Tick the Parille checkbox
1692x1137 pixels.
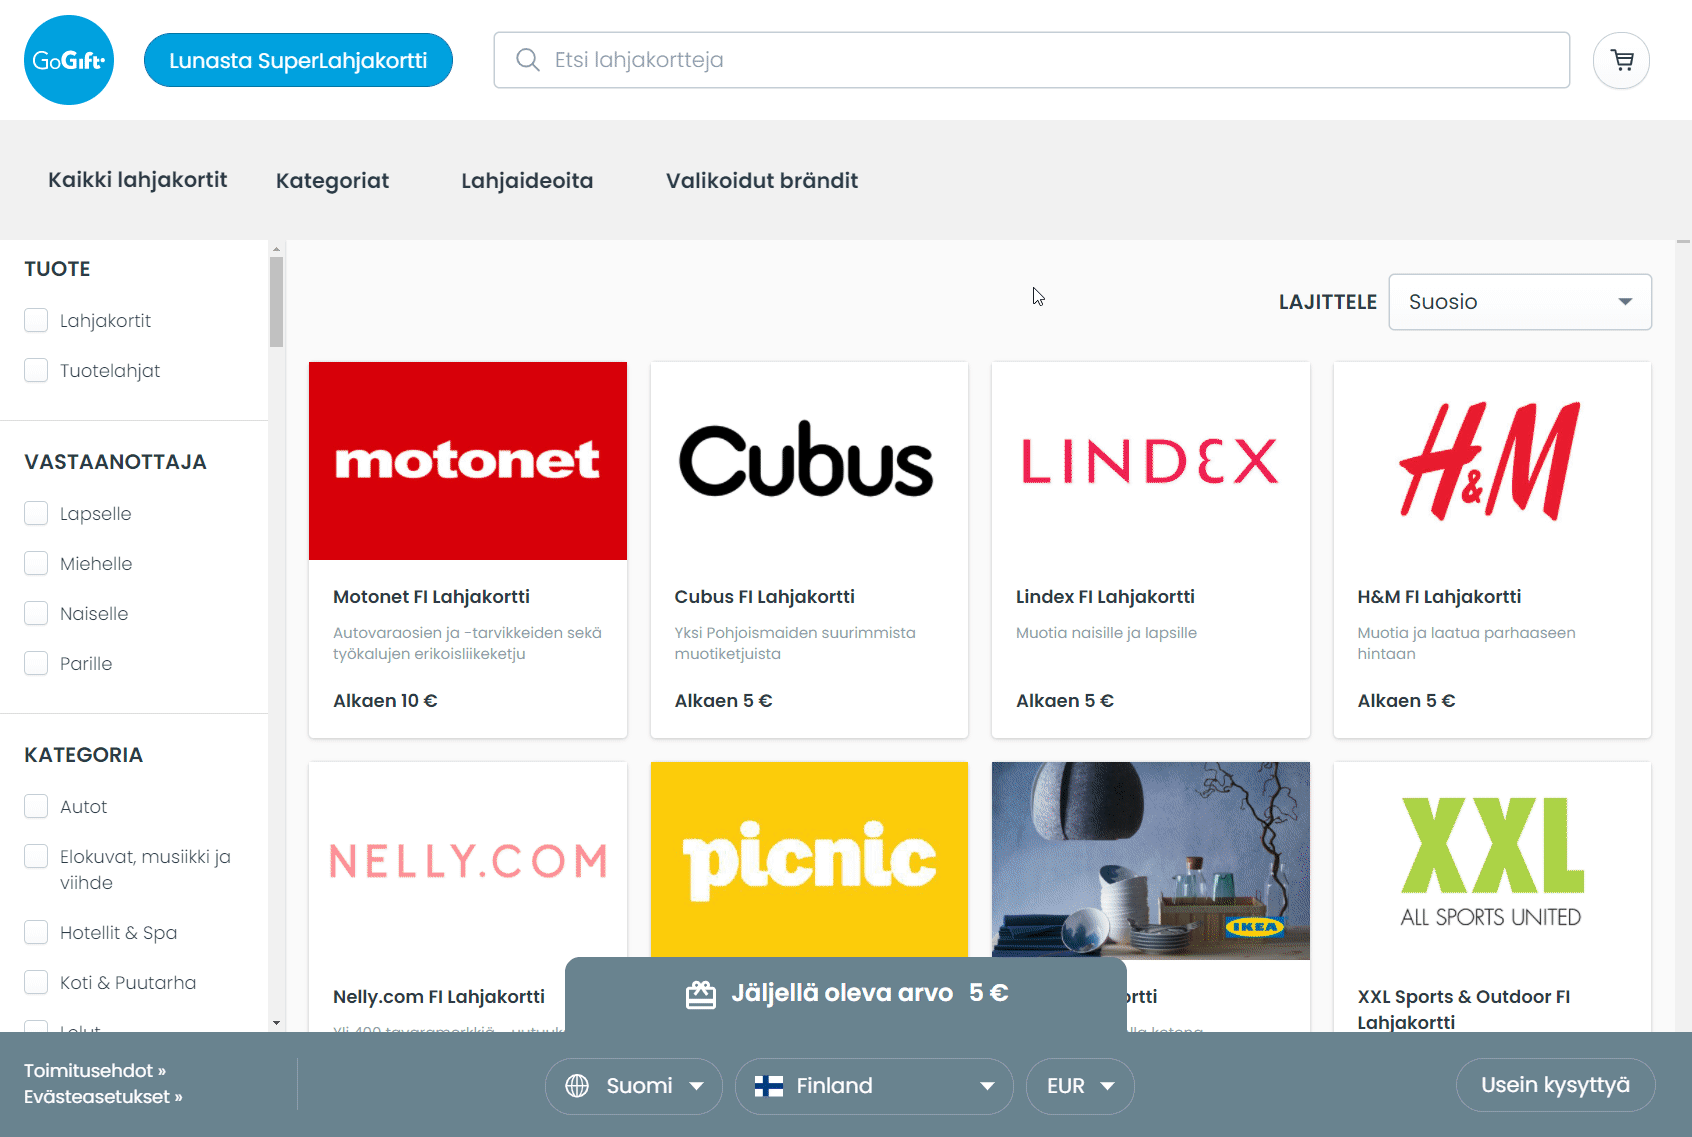(36, 663)
